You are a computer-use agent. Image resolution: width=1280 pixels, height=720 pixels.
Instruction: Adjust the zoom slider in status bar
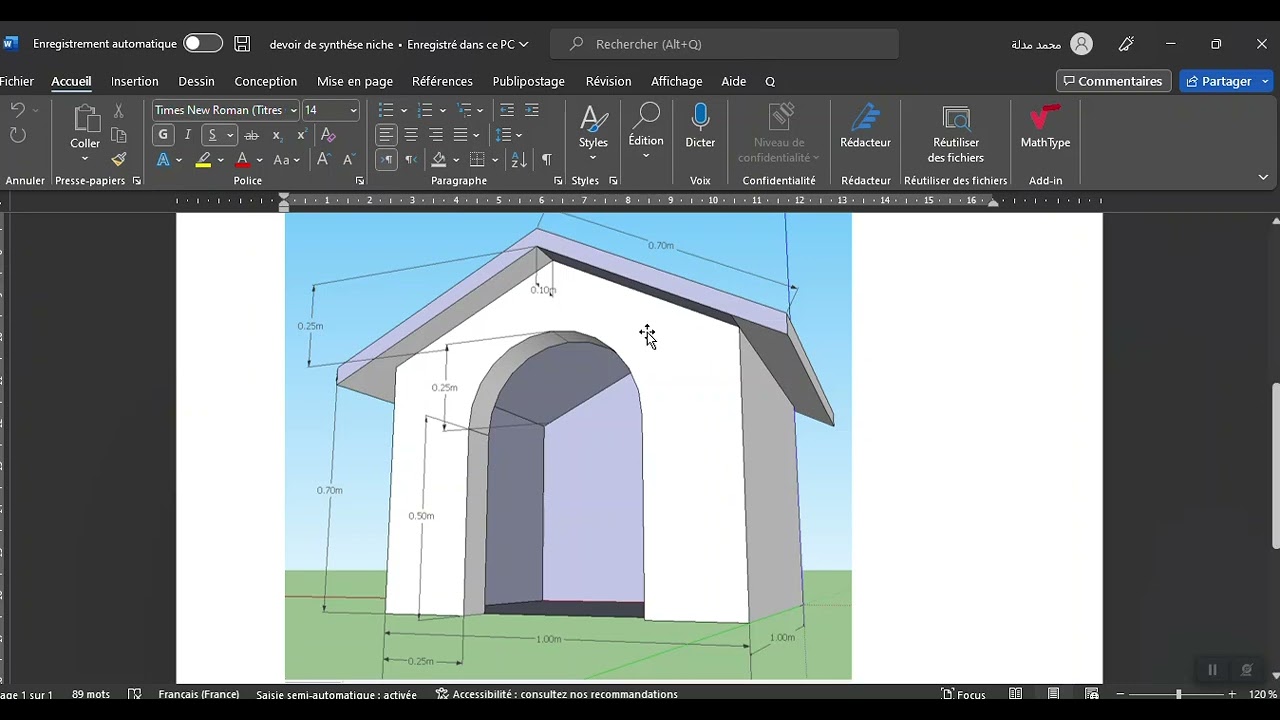coord(1178,694)
